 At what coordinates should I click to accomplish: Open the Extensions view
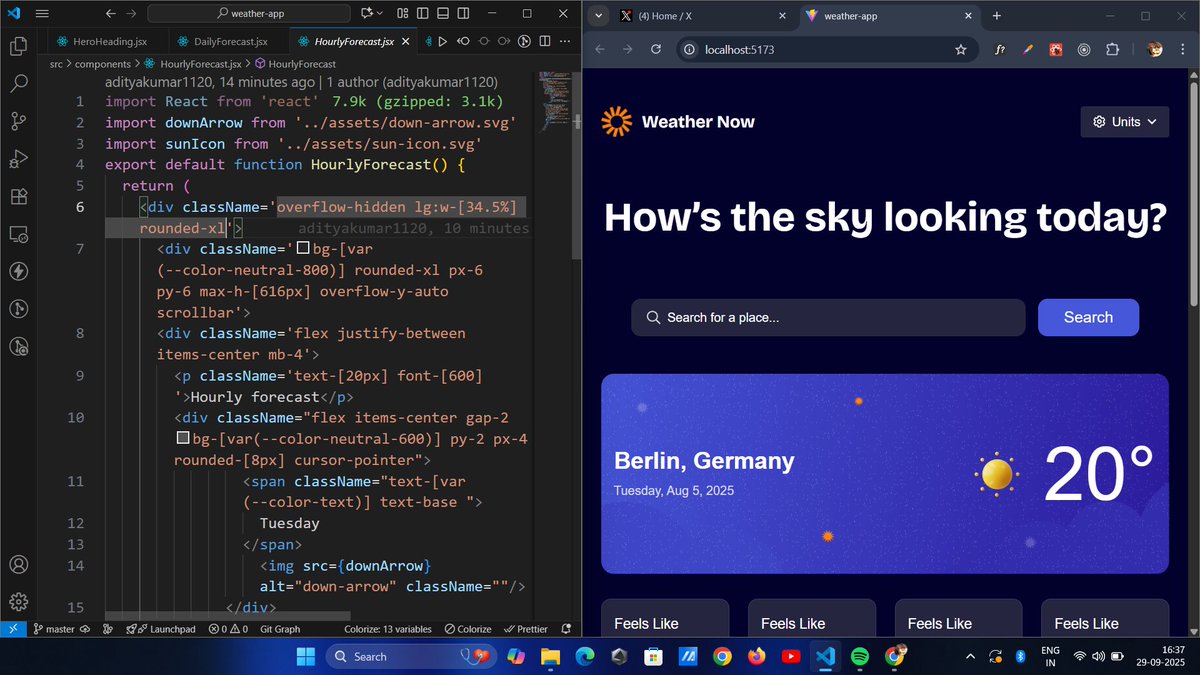point(18,197)
